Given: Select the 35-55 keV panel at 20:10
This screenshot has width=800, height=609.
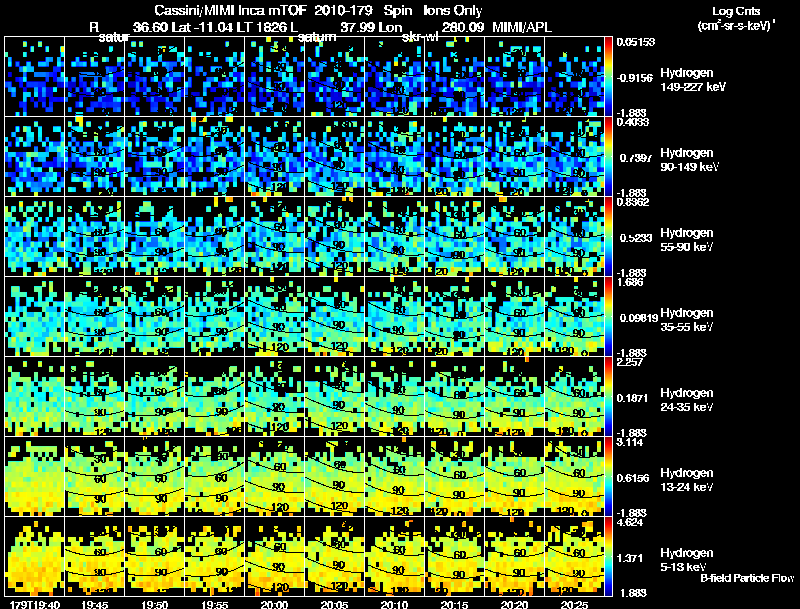Looking at the screenshot, I should point(394,316).
